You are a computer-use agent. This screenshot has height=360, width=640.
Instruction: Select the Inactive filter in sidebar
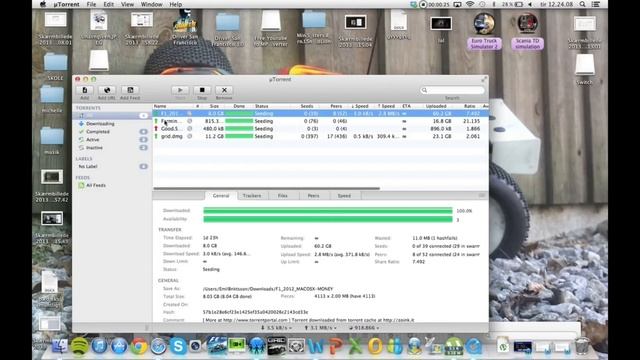(x=94, y=148)
